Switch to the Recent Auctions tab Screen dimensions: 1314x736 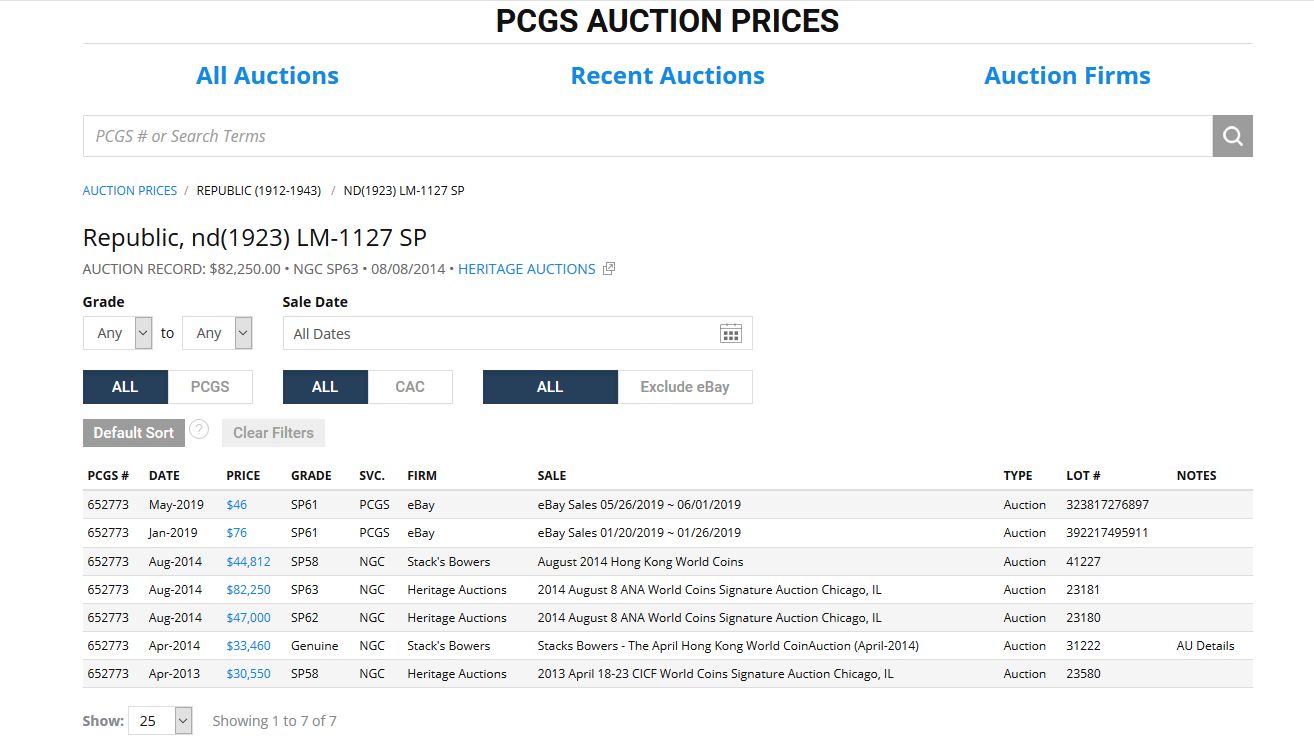click(667, 76)
